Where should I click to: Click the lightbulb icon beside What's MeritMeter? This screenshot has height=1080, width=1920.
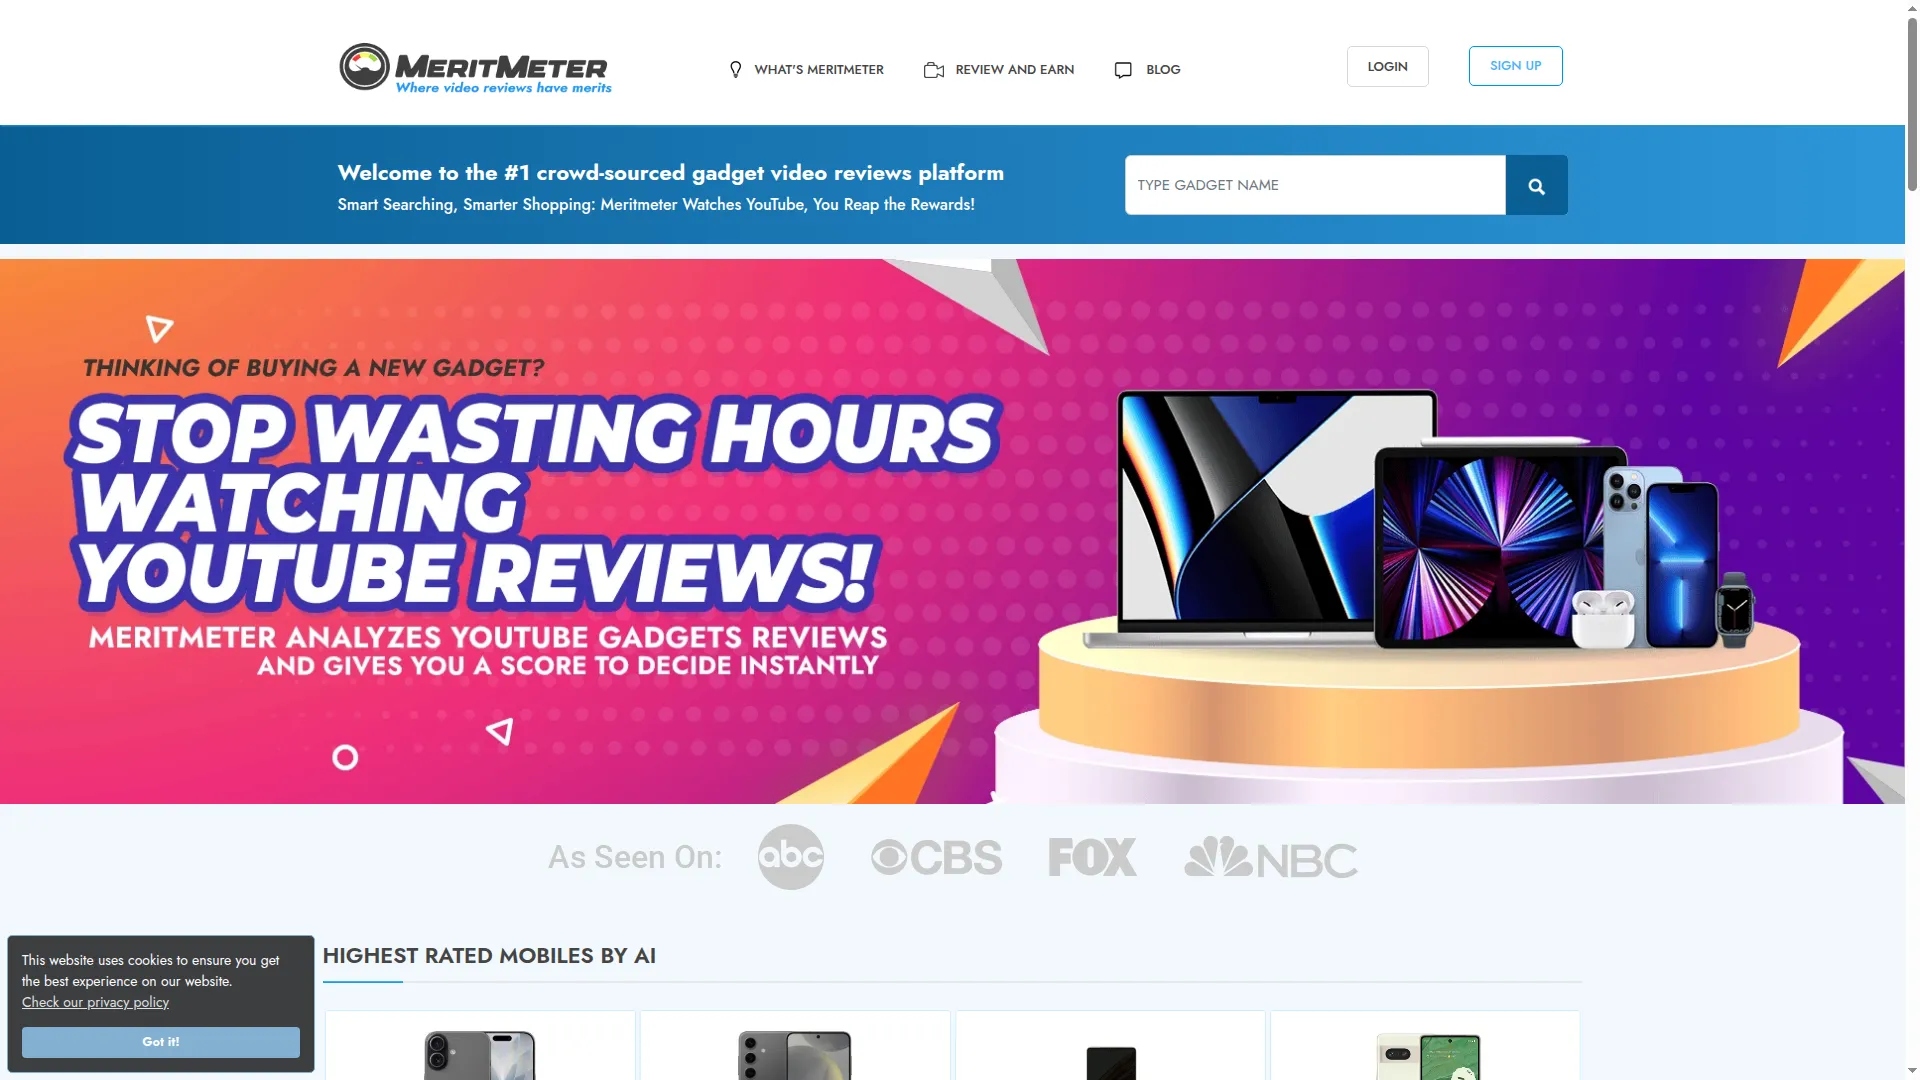pos(736,70)
